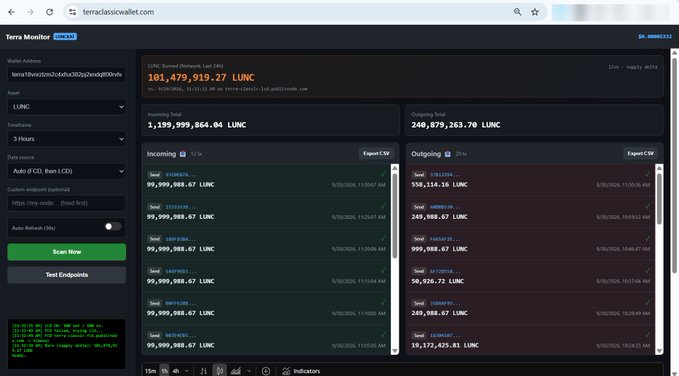
Task: Open hash link of 999,988.67 LUNC outgoing transaction
Action: point(445,239)
